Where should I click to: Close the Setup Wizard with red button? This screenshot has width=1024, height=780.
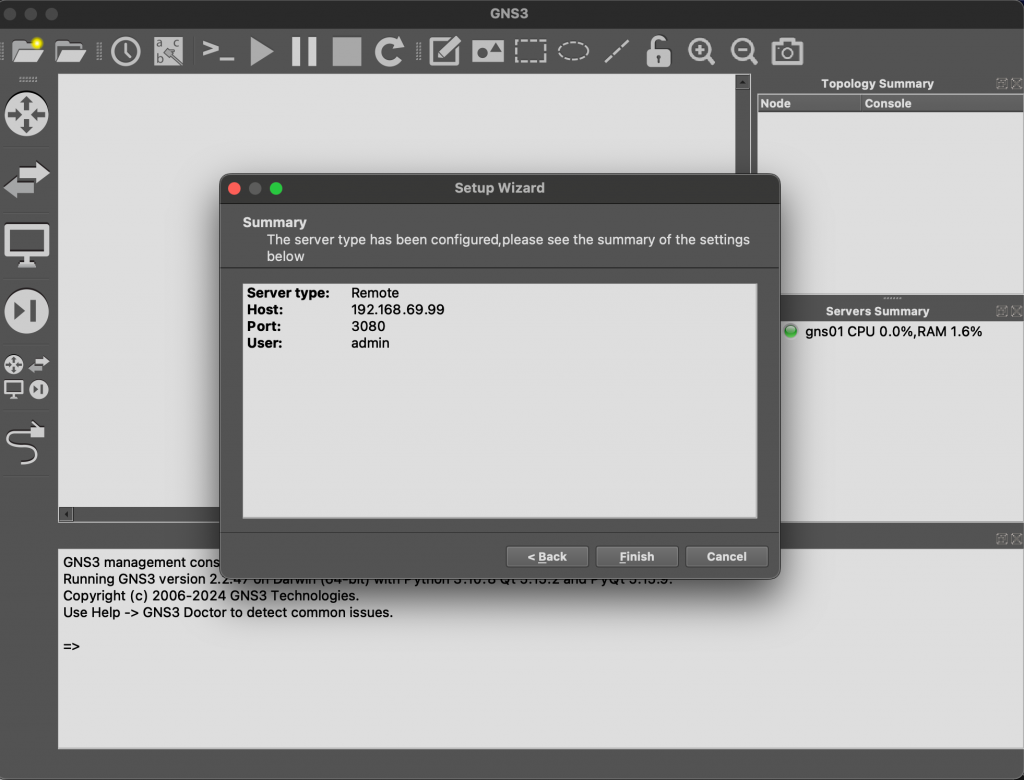coord(234,189)
